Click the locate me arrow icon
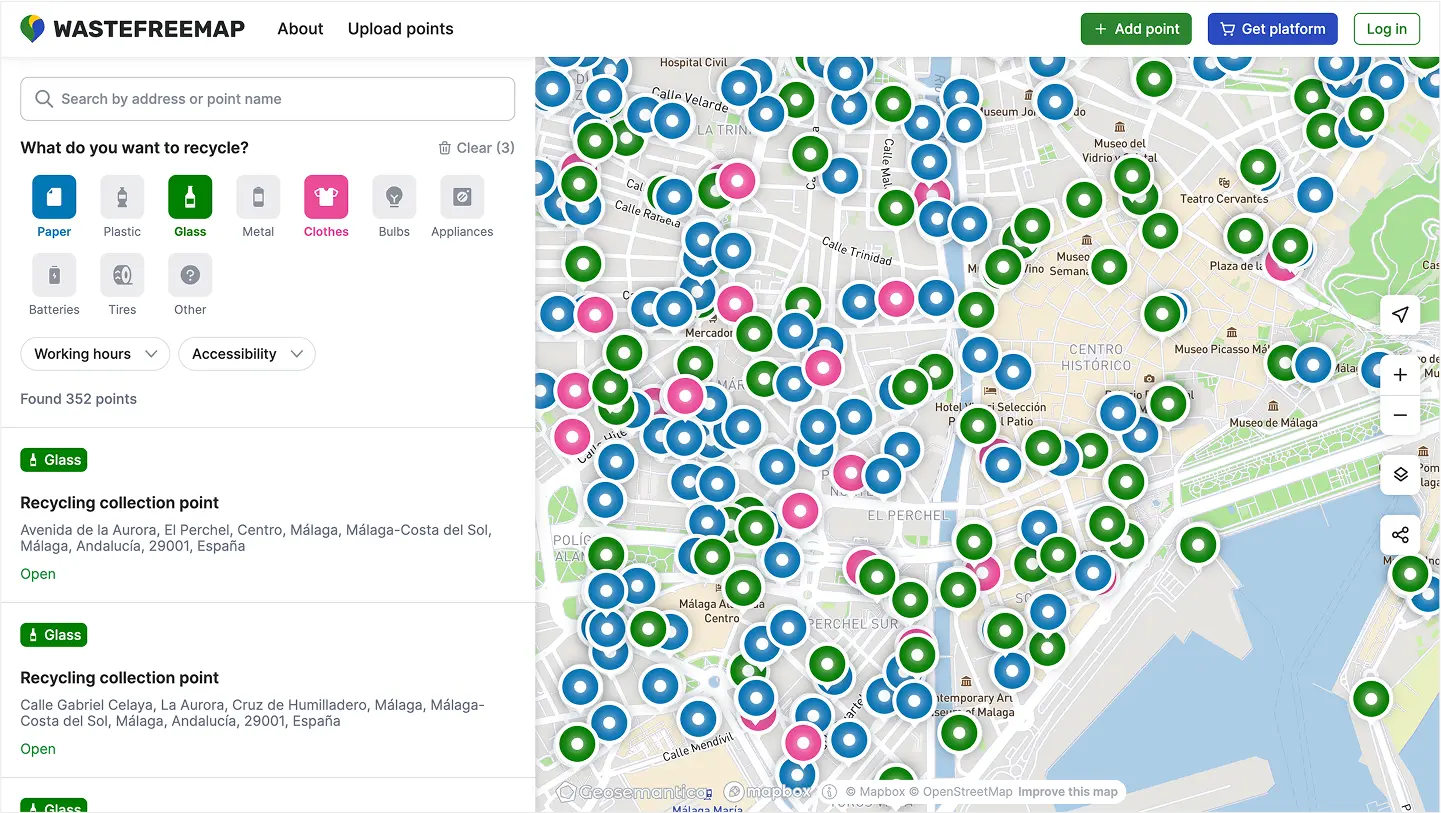The height and width of the screenshot is (813, 1441). pos(1400,315)
